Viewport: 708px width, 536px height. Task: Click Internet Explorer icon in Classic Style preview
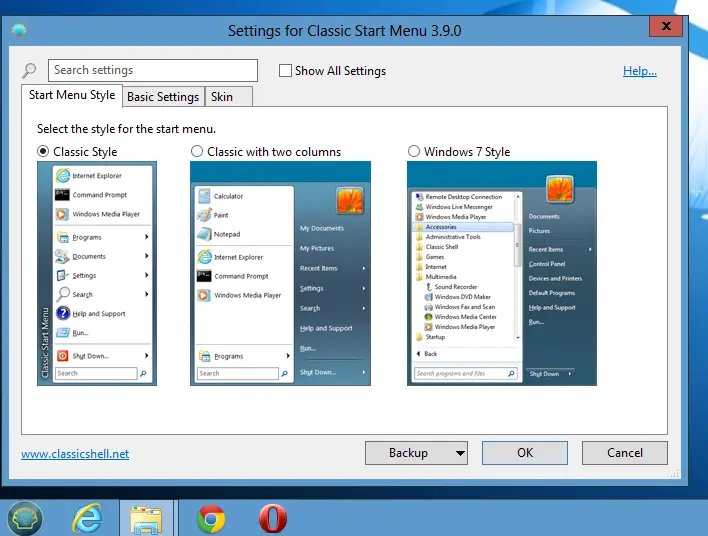pos(63,176)
